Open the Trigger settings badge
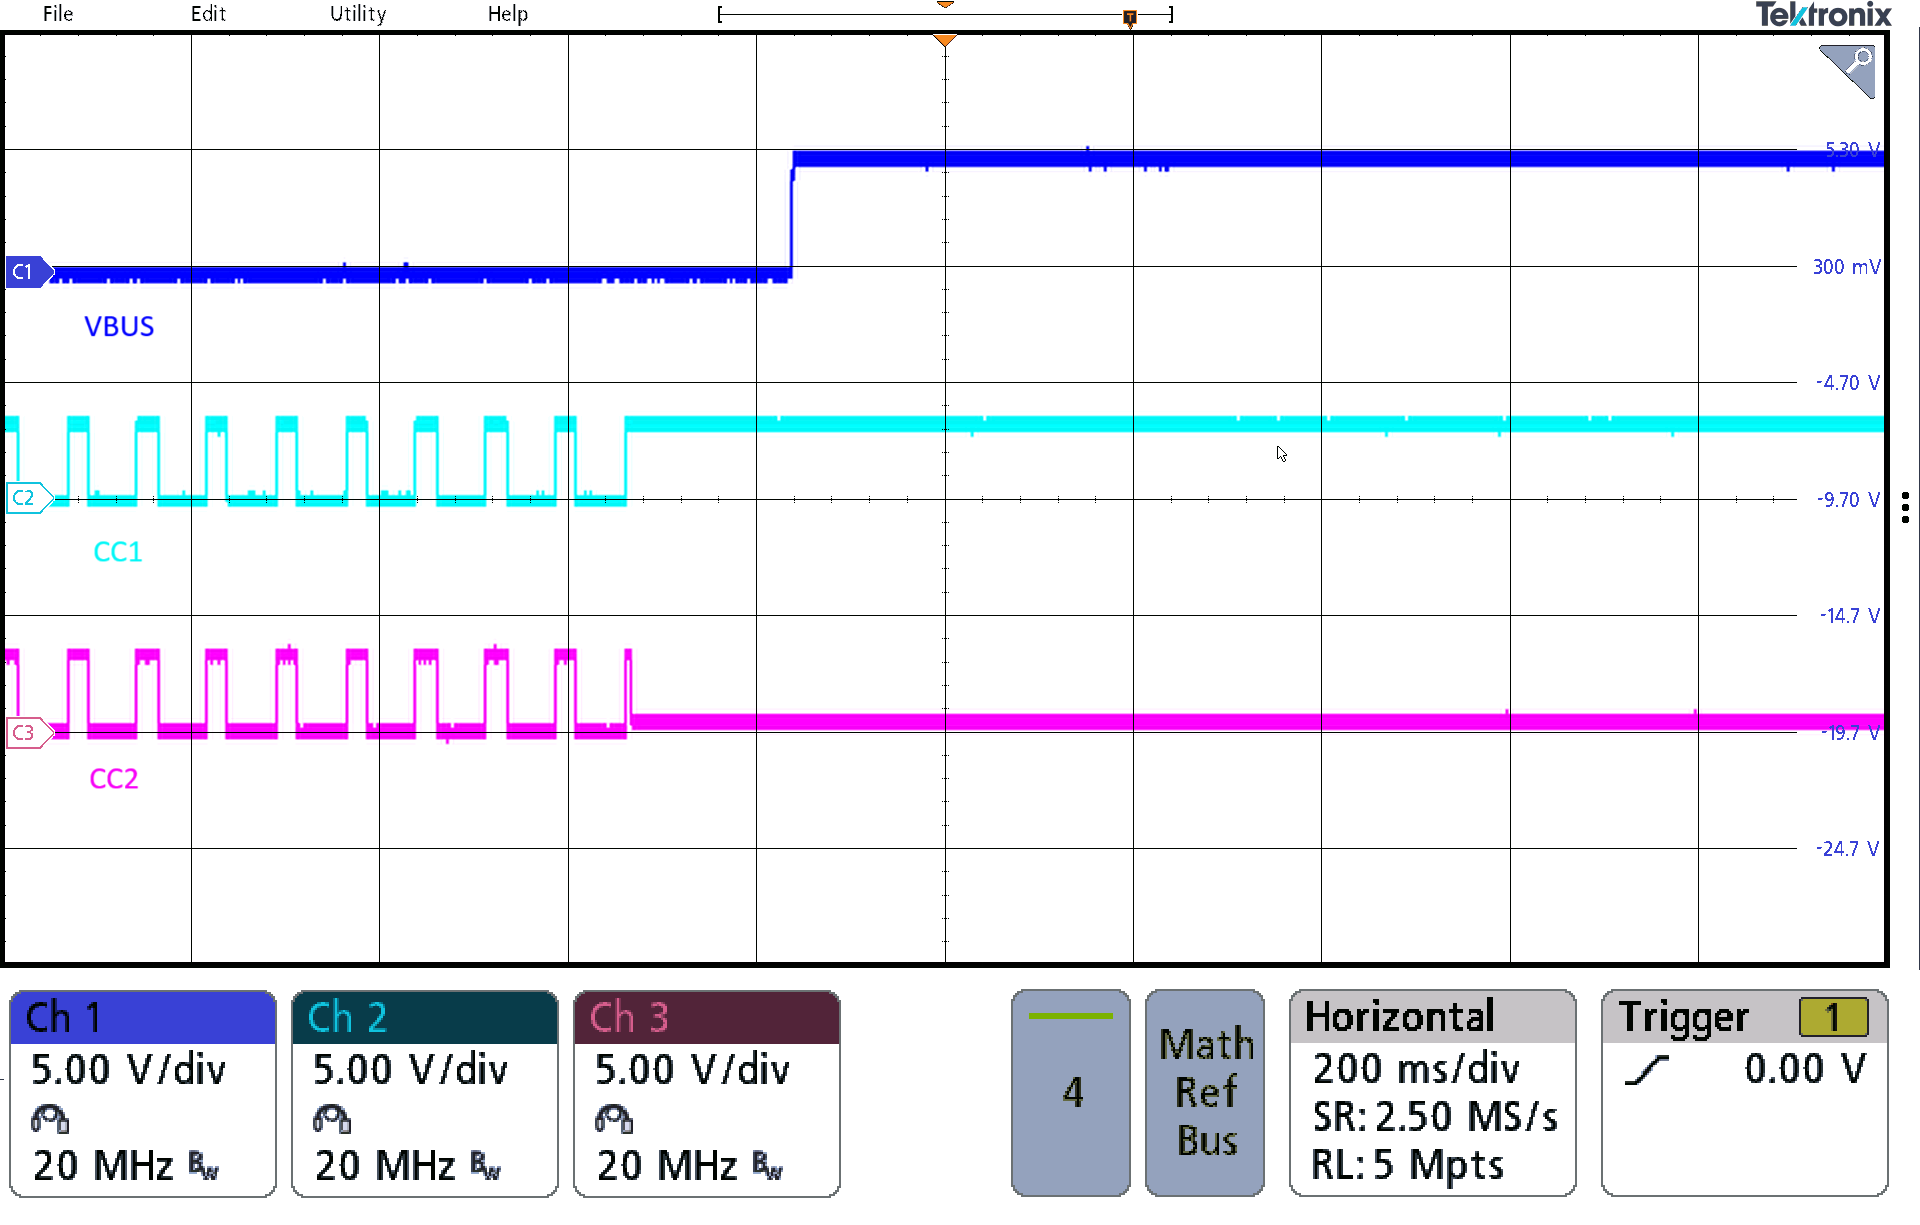1920x1225 pixels. (1744, 1092)
